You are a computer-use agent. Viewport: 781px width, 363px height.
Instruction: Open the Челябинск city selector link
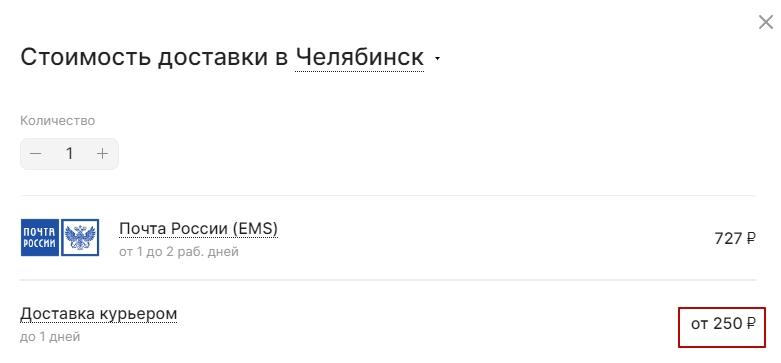pos(359,57)
